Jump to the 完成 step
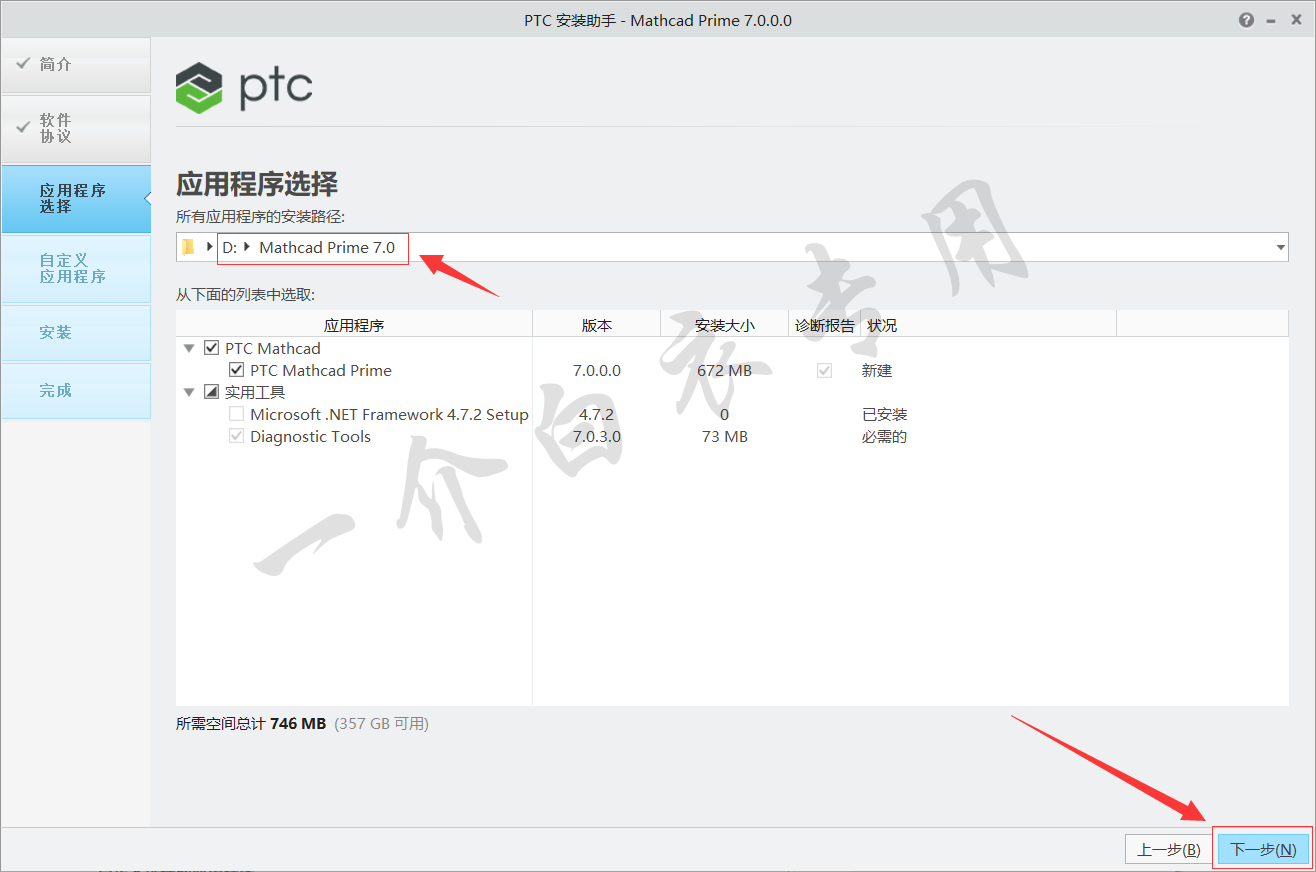Screen dimensions: 1316x872 (76, 390)
